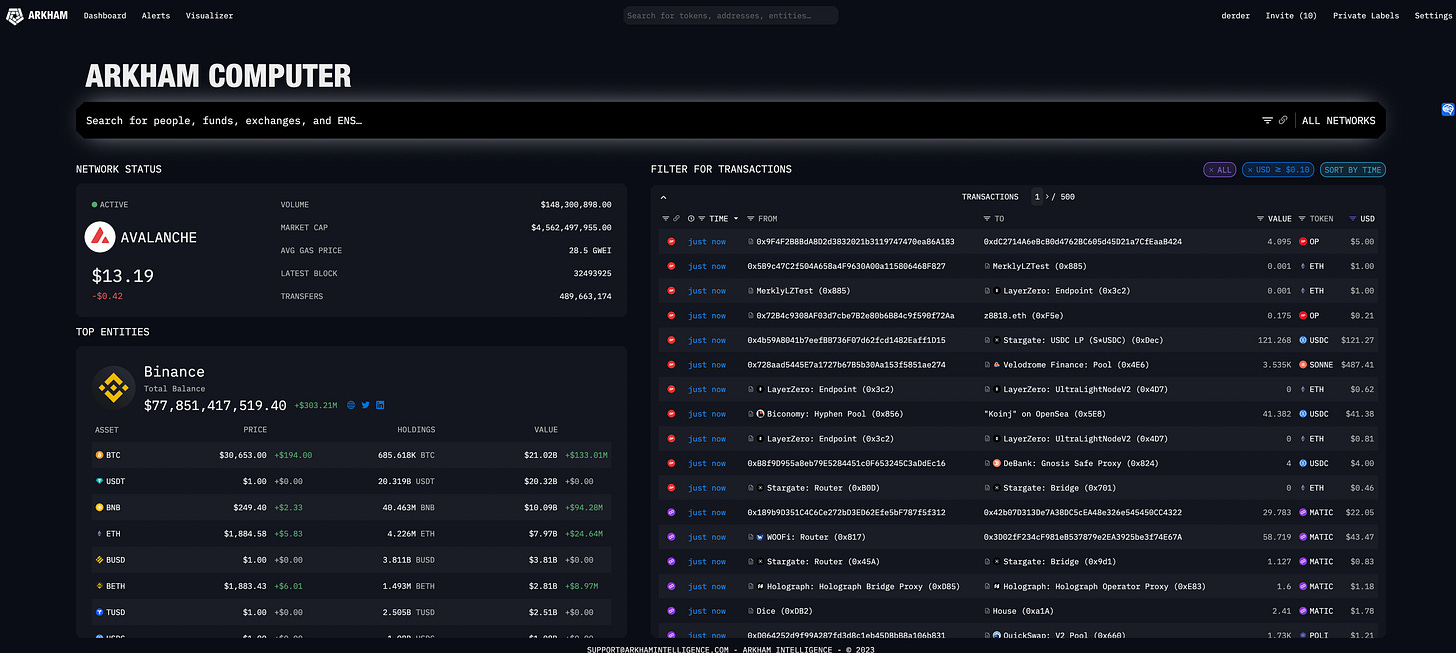1456x653 pixels.
Task: Click the $77,851,417,519.40 total balance
Action: (215, 405)
